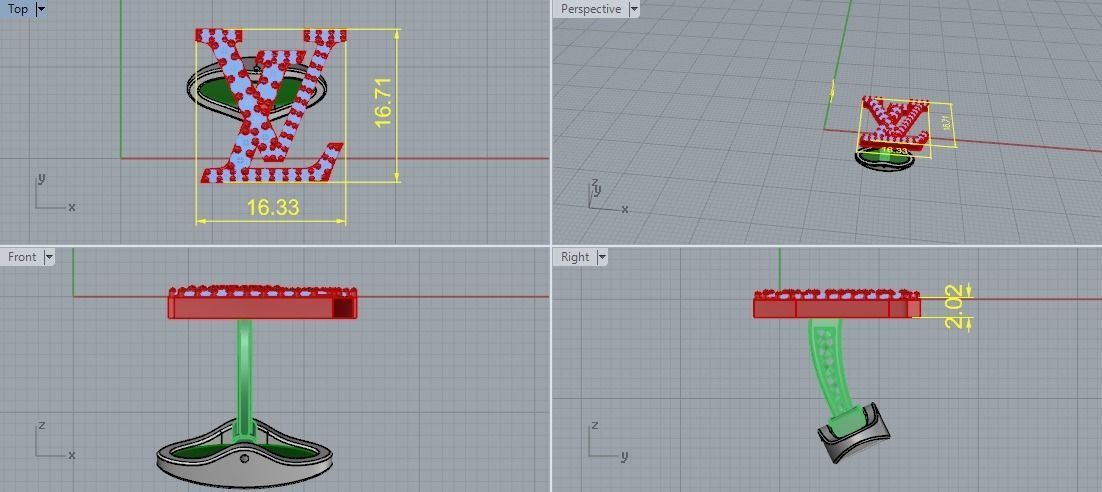This screenshot has width=1102, height=492.
Task: Click the Right view y-z axis icon
Action: pyautogui.click(x=607, y=440)
